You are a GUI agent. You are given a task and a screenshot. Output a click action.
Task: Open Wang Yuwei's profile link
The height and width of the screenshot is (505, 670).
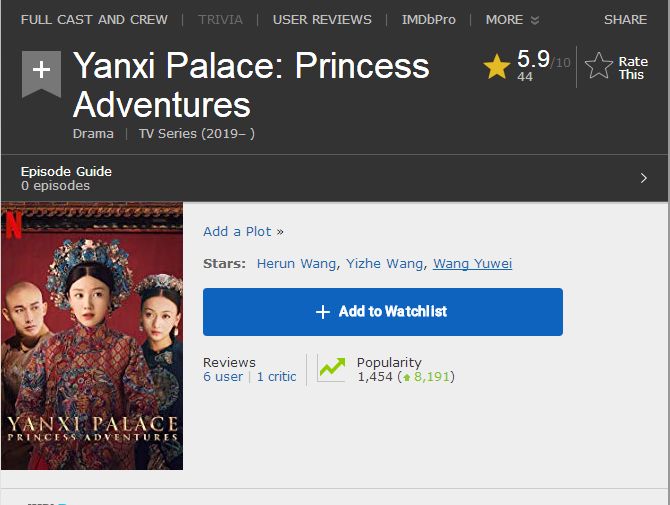pyautogui.click(x=472, y=264)
